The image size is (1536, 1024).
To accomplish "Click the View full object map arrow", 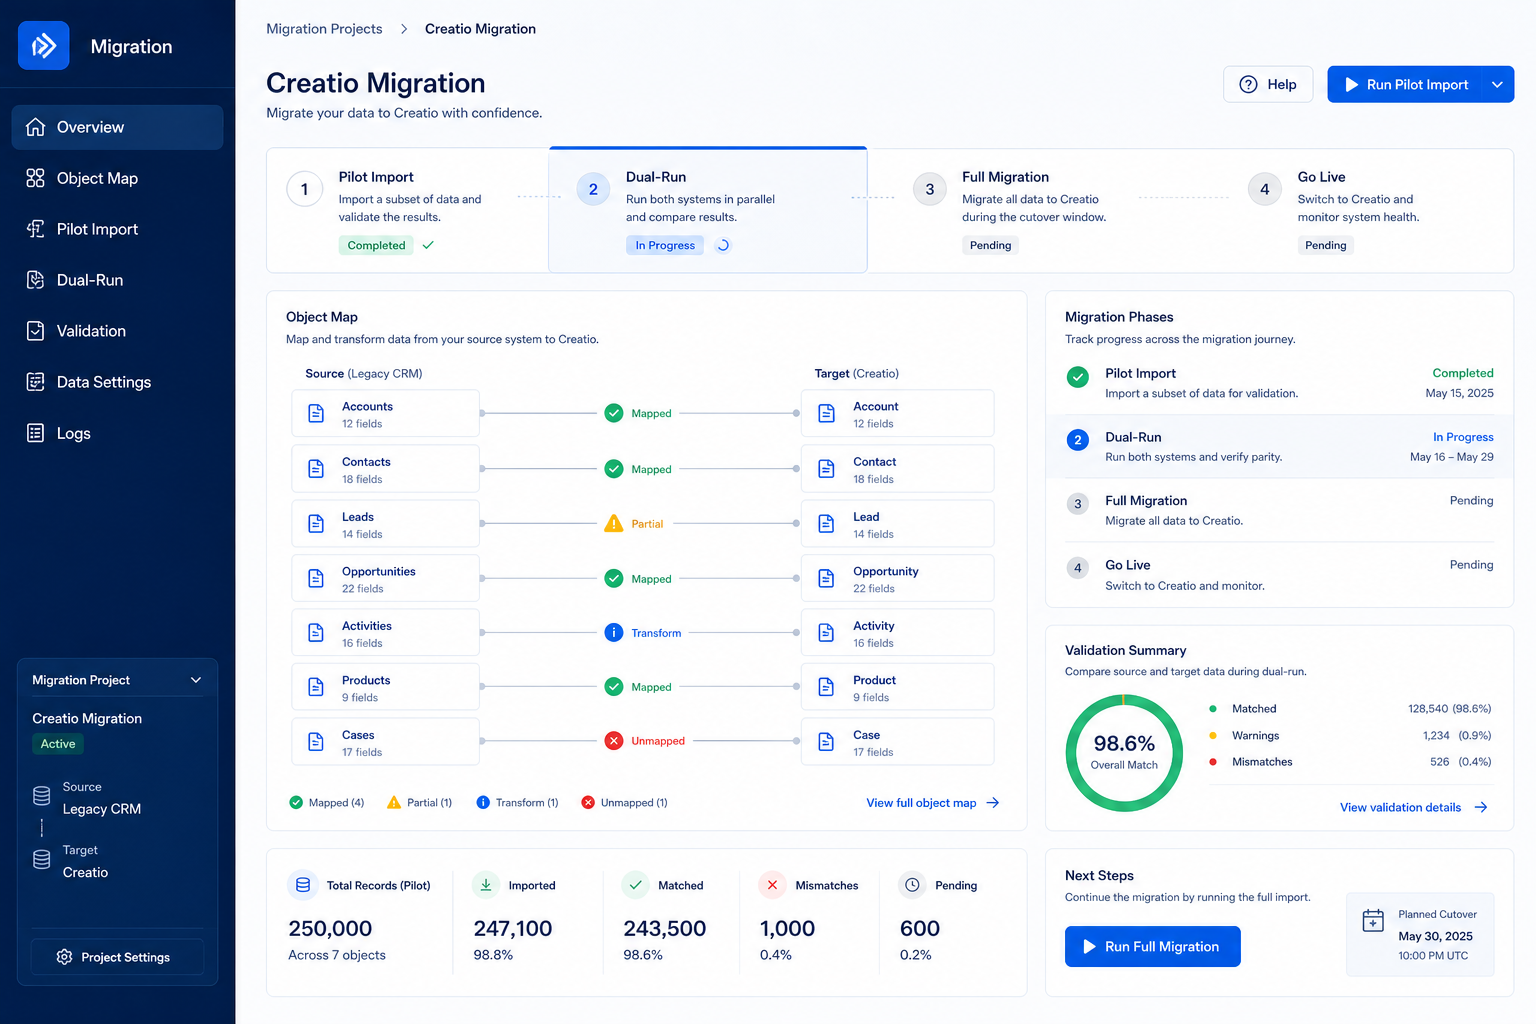I will pos(993,803).
